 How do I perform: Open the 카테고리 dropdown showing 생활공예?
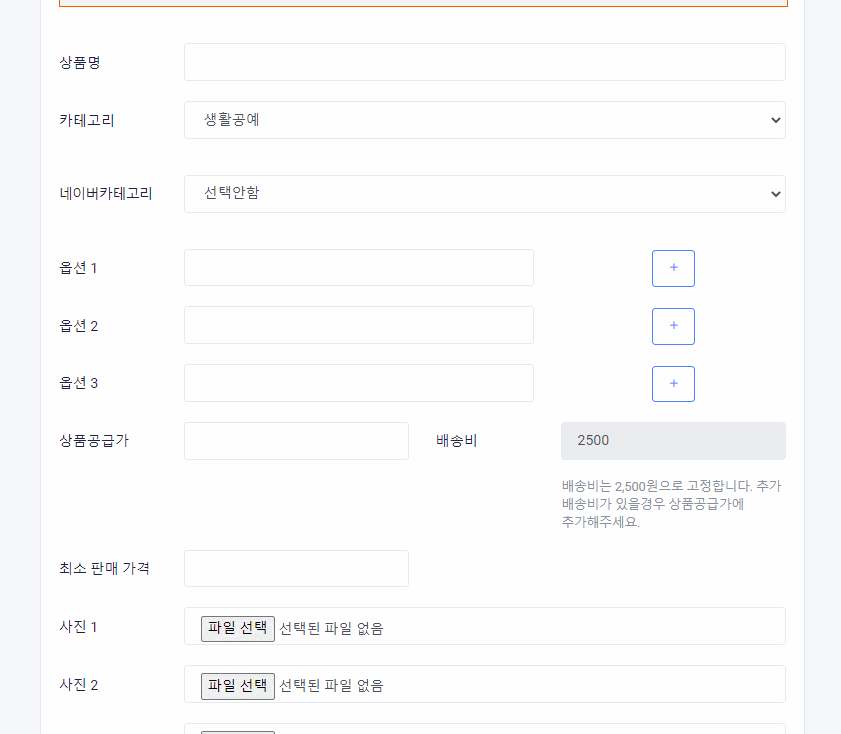[x=484, y=120]
